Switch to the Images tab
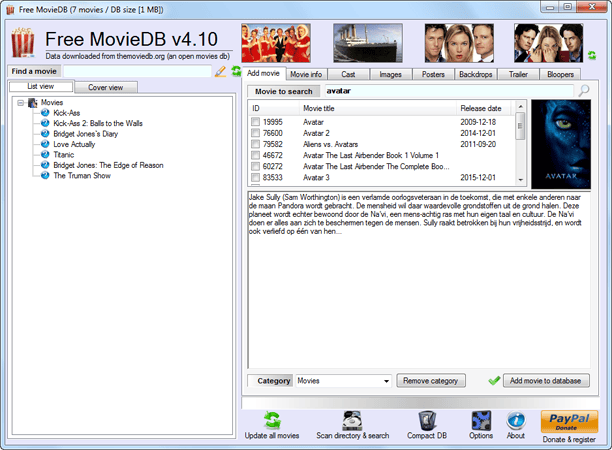 point(390,74)
